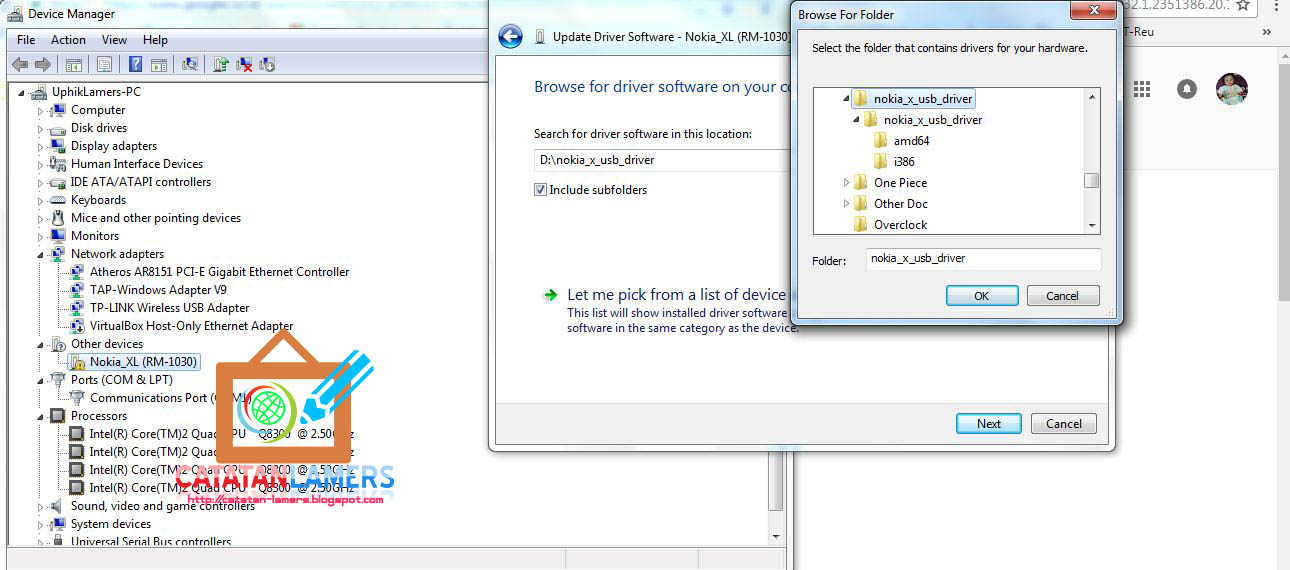Click the Disable device toolbar icon
Viewport: 1290px width, 570px height.
pos(267,64)
